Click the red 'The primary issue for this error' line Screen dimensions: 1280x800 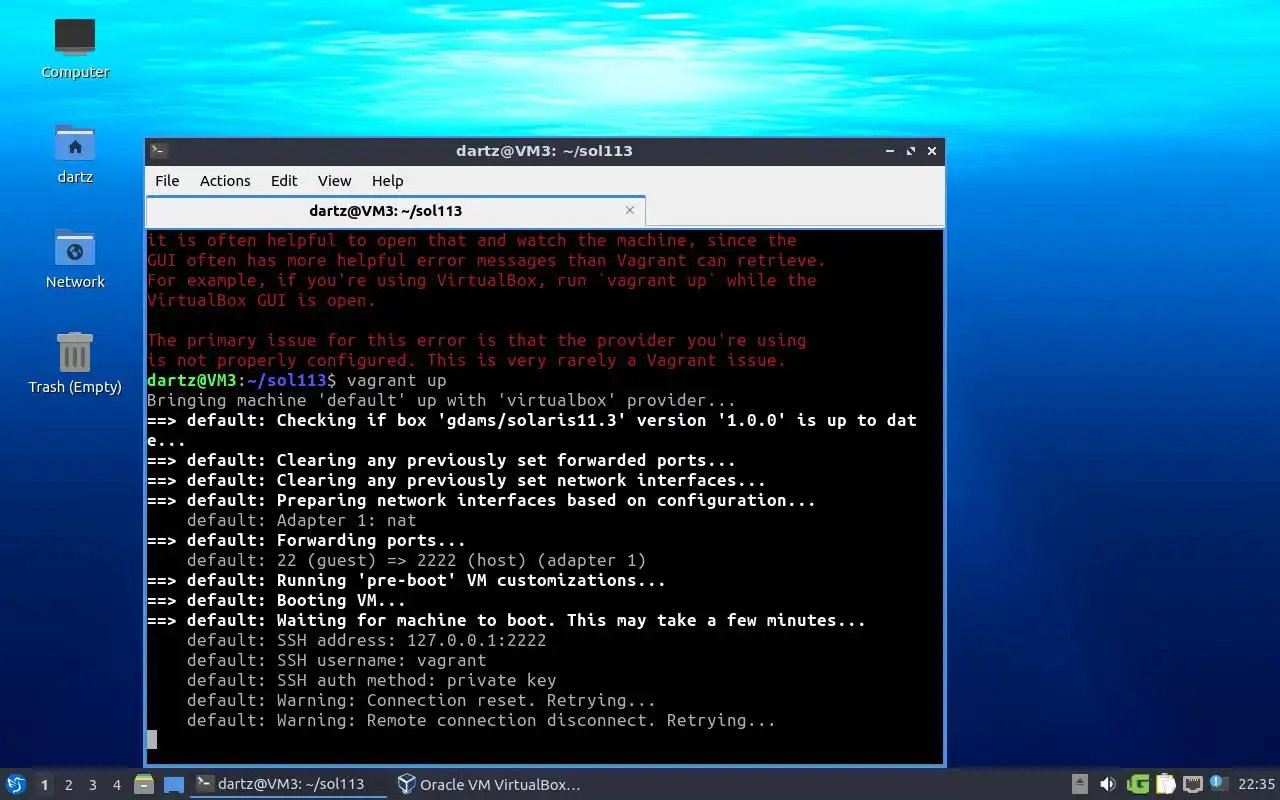[476, 340]
